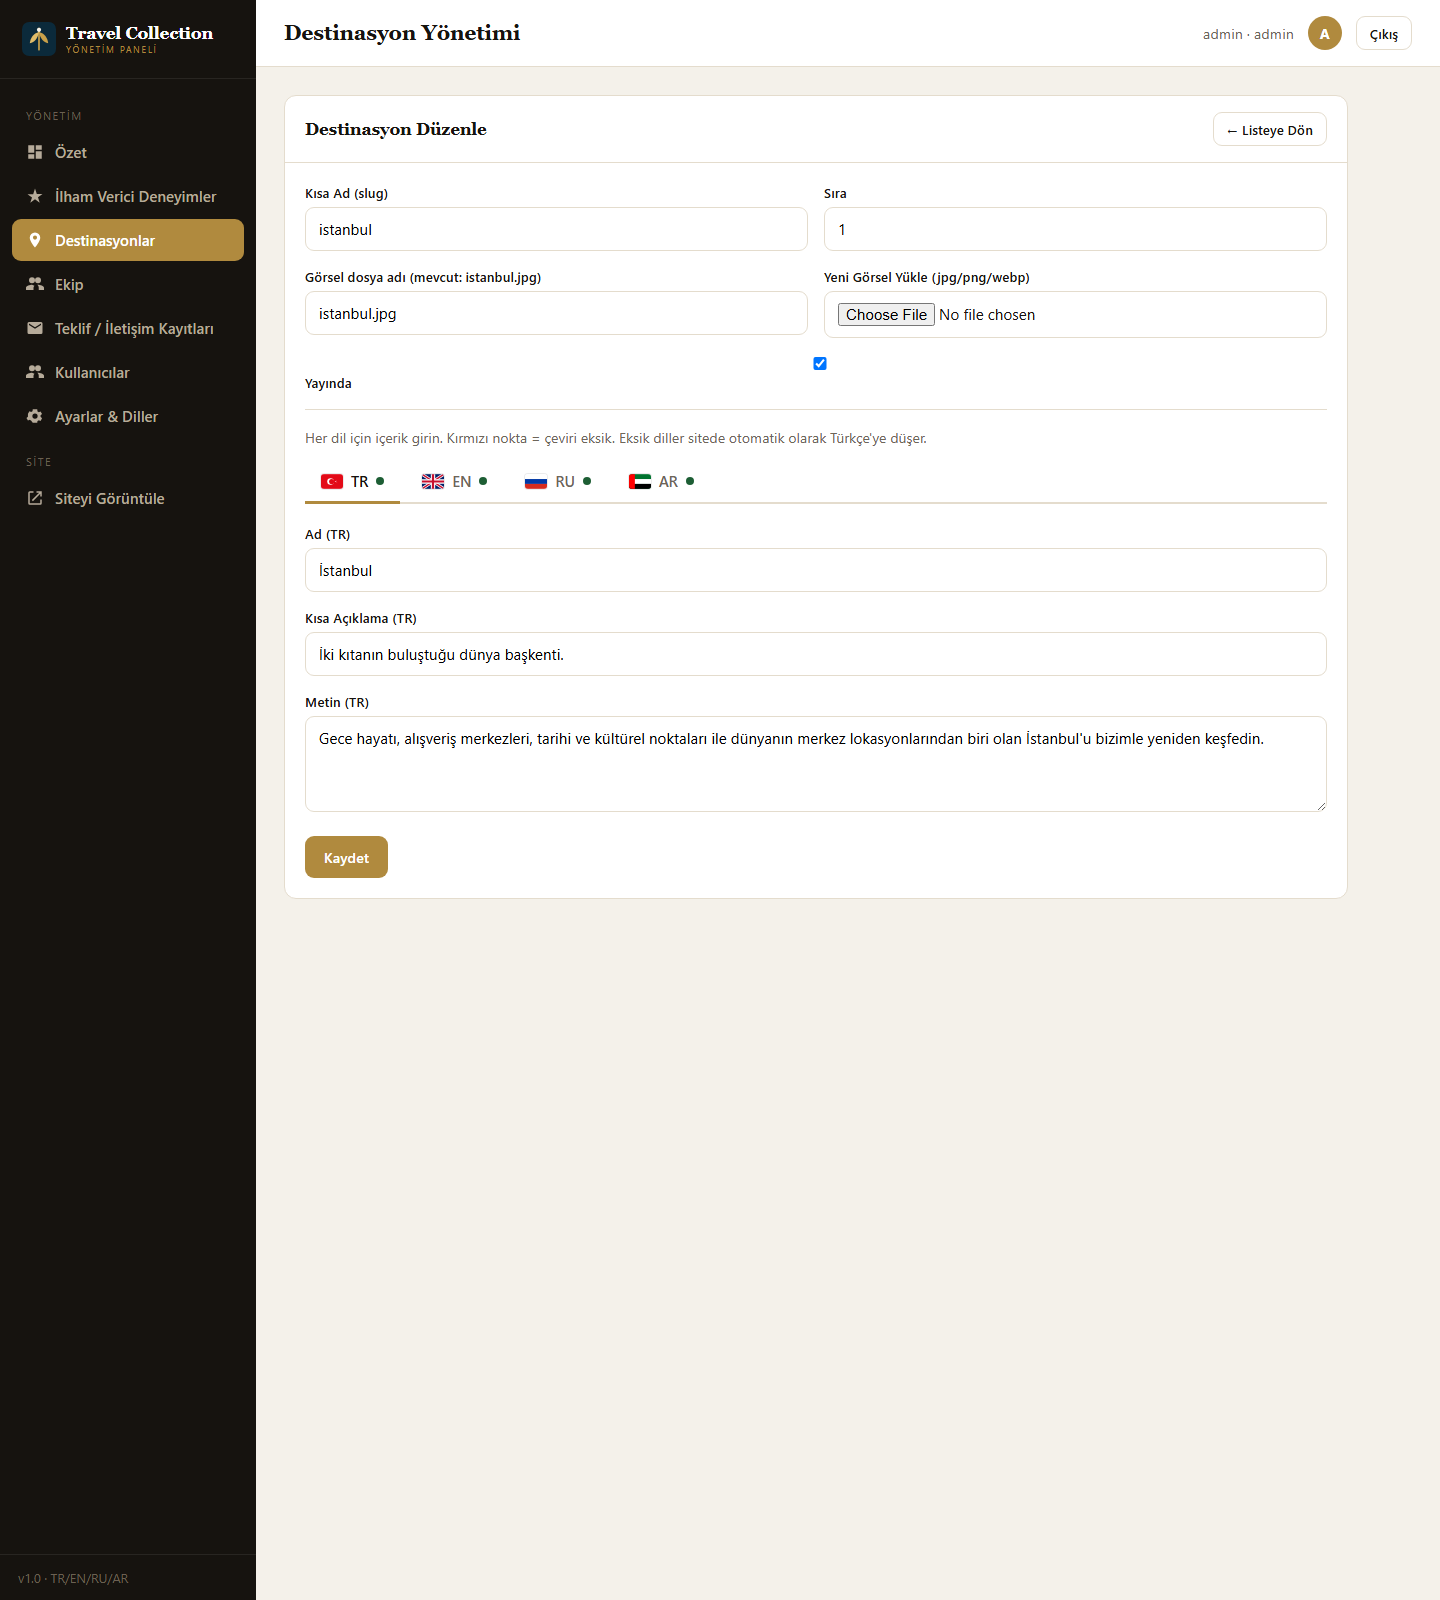Viewport: 1440px width, 1600px height.
Task: Click the "No file chosen" text
Action: (987, 315)
